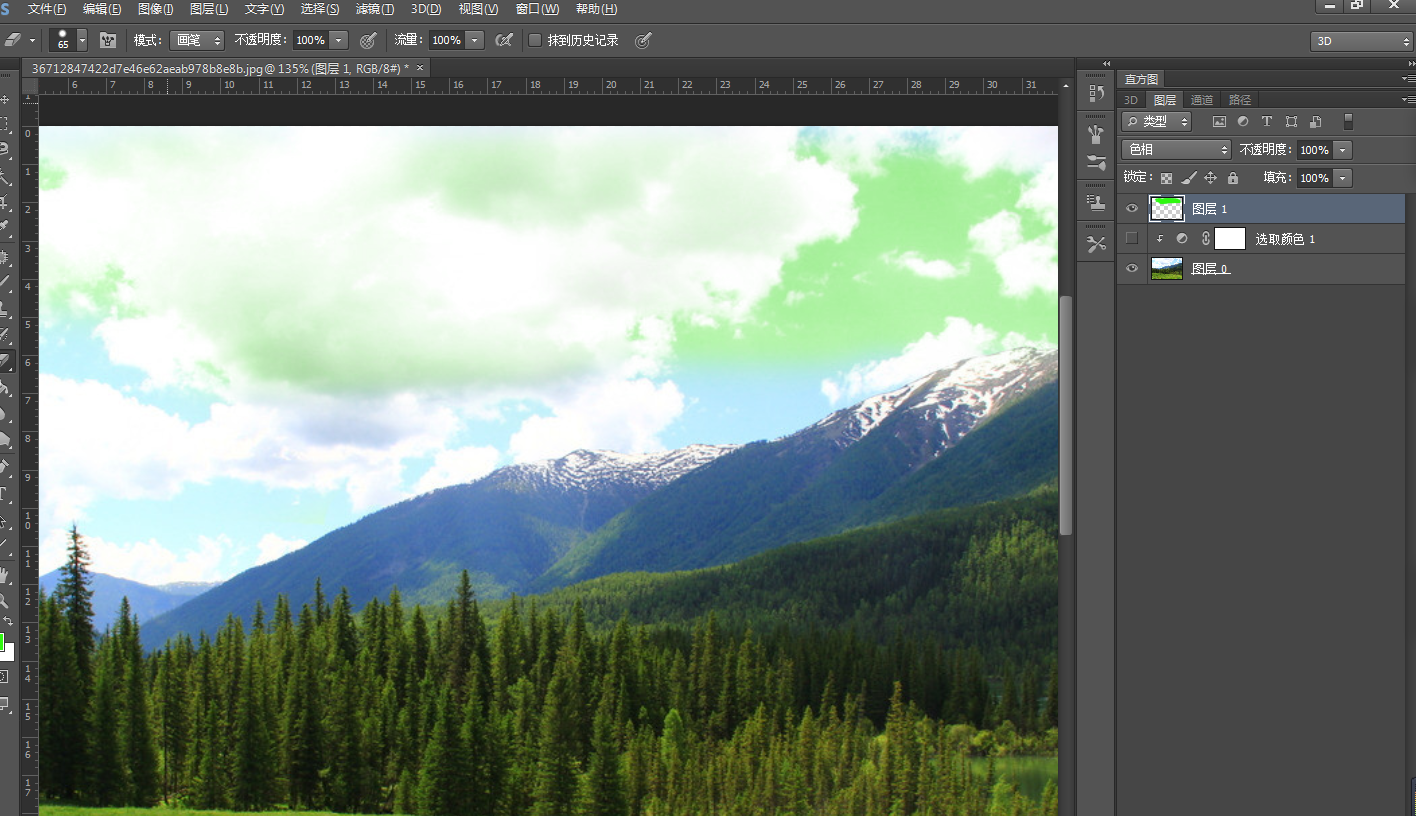1416x816 pixels.
Task: Expand the layer 不透明度 slider arrow
Action: 1343,150
